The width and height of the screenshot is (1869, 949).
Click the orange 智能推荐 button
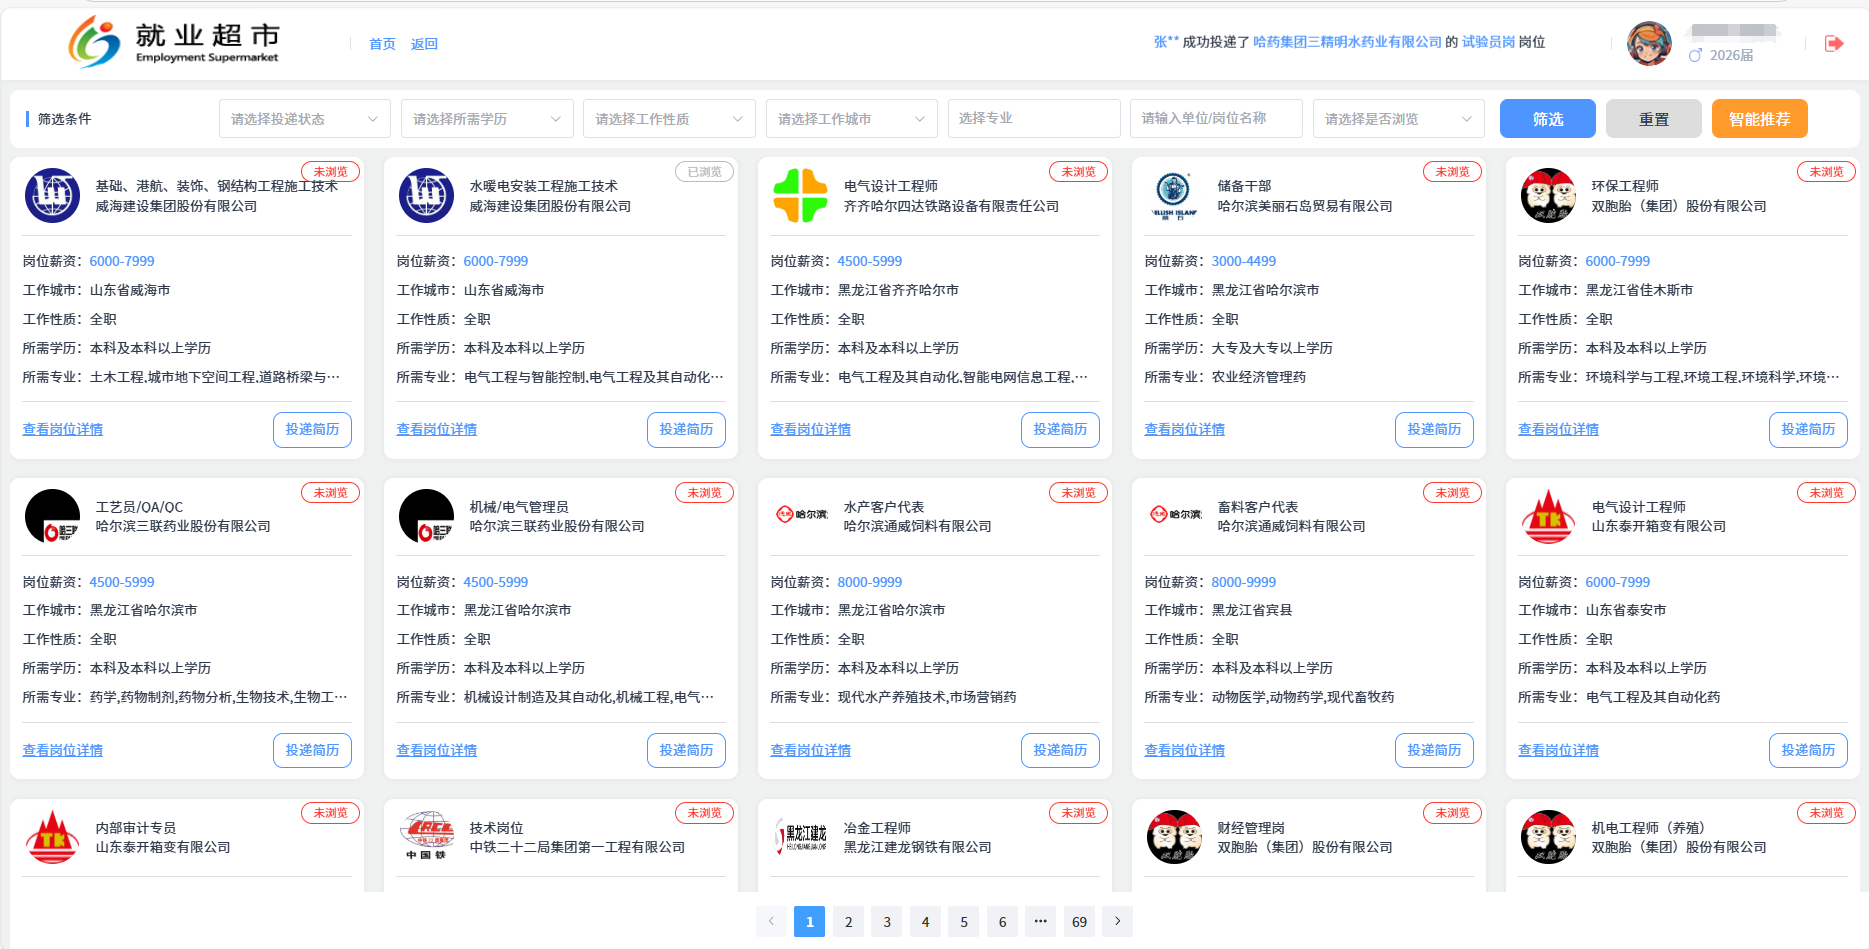tap(1760, 119)
